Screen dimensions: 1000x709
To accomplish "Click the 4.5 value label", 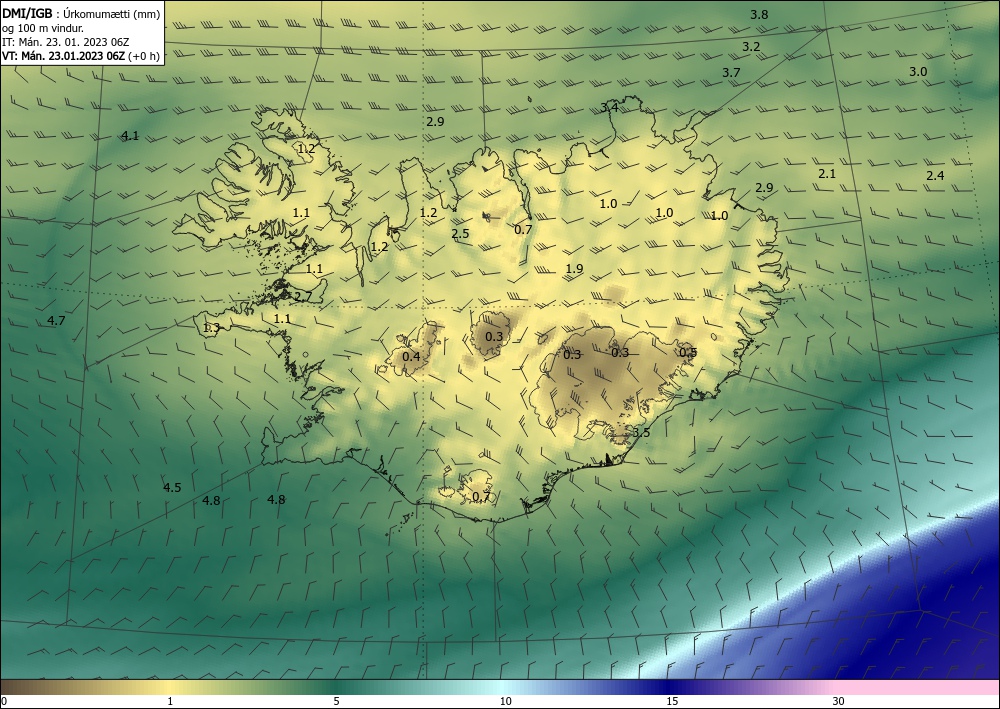I will point(172,488).
